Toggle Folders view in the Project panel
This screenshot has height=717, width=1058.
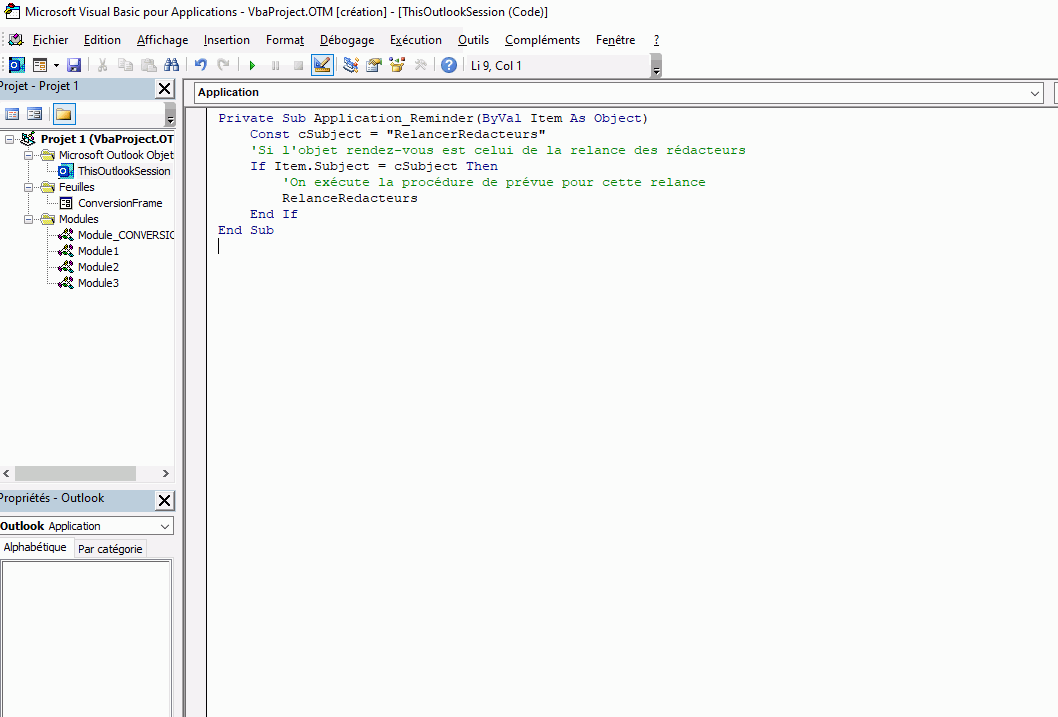pyautogui.click(x=64, y=114)
